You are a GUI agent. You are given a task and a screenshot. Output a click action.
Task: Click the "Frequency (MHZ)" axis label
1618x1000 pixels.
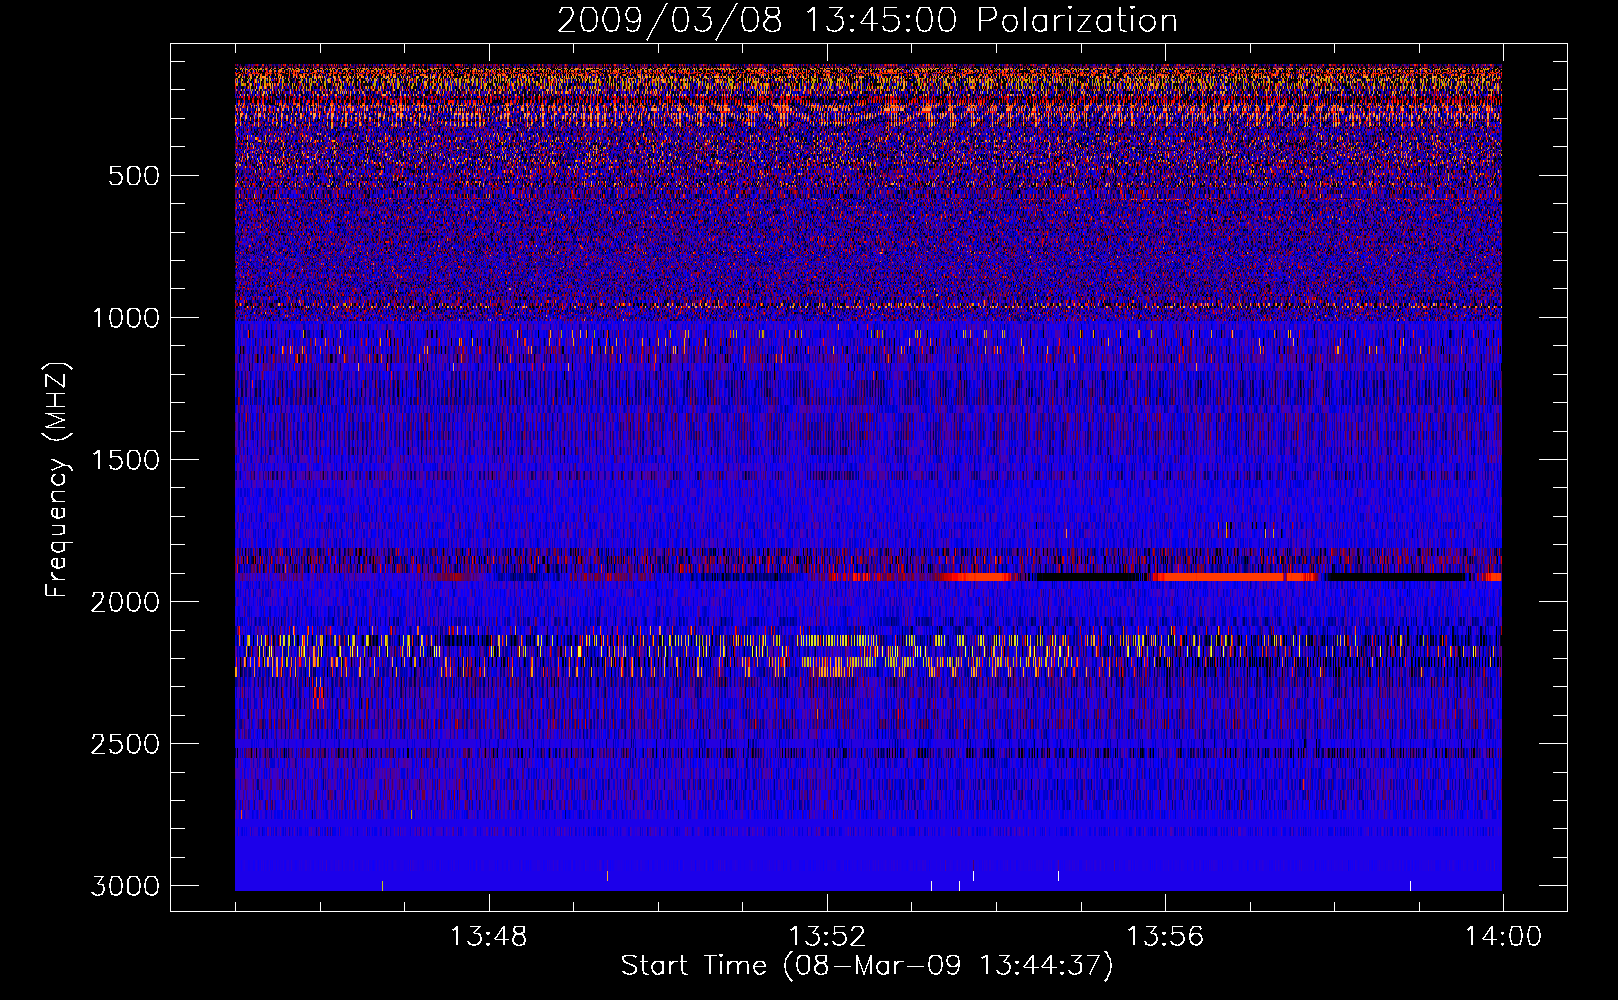58,480
